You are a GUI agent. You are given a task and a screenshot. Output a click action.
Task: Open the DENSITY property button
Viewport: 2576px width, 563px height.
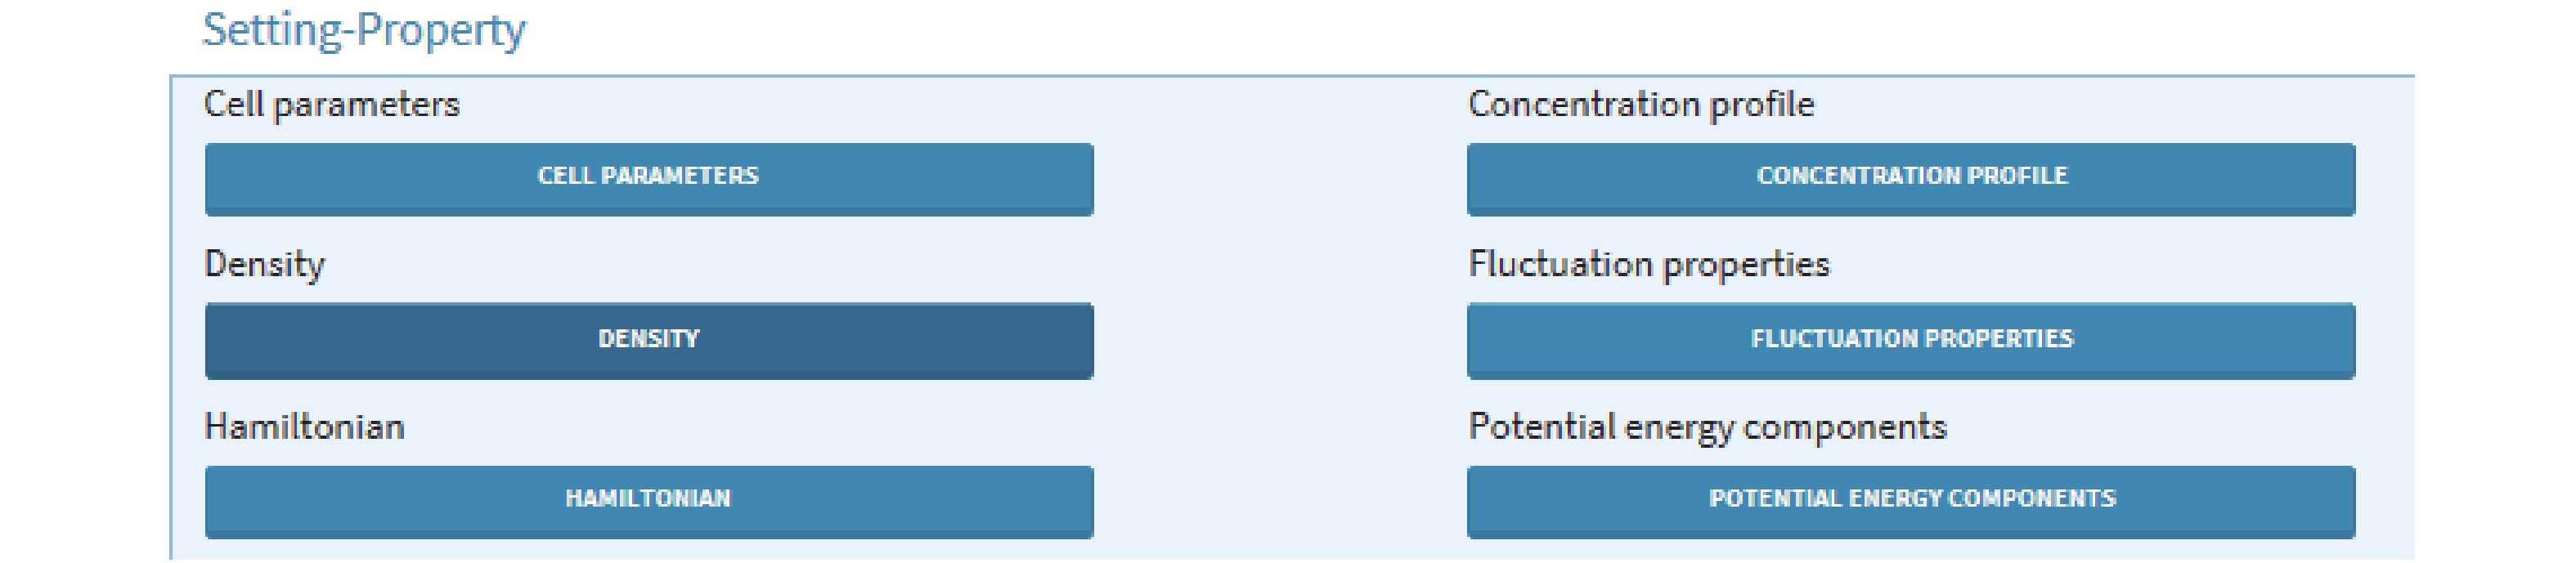(x=649, y=341)
